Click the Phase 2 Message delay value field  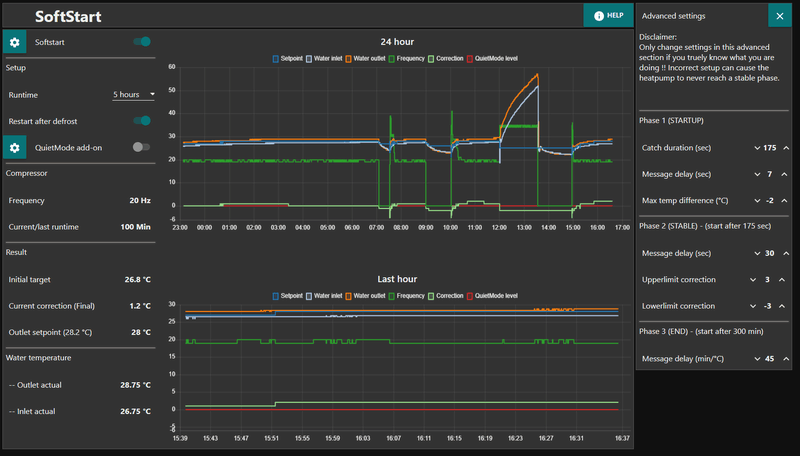[x=769, y=254]
